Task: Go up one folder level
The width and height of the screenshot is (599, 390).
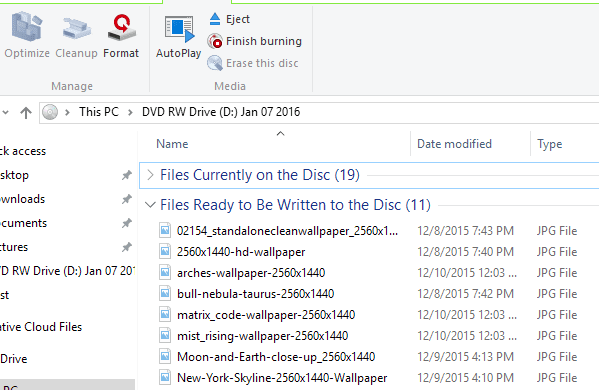Action: click(26, 112)
